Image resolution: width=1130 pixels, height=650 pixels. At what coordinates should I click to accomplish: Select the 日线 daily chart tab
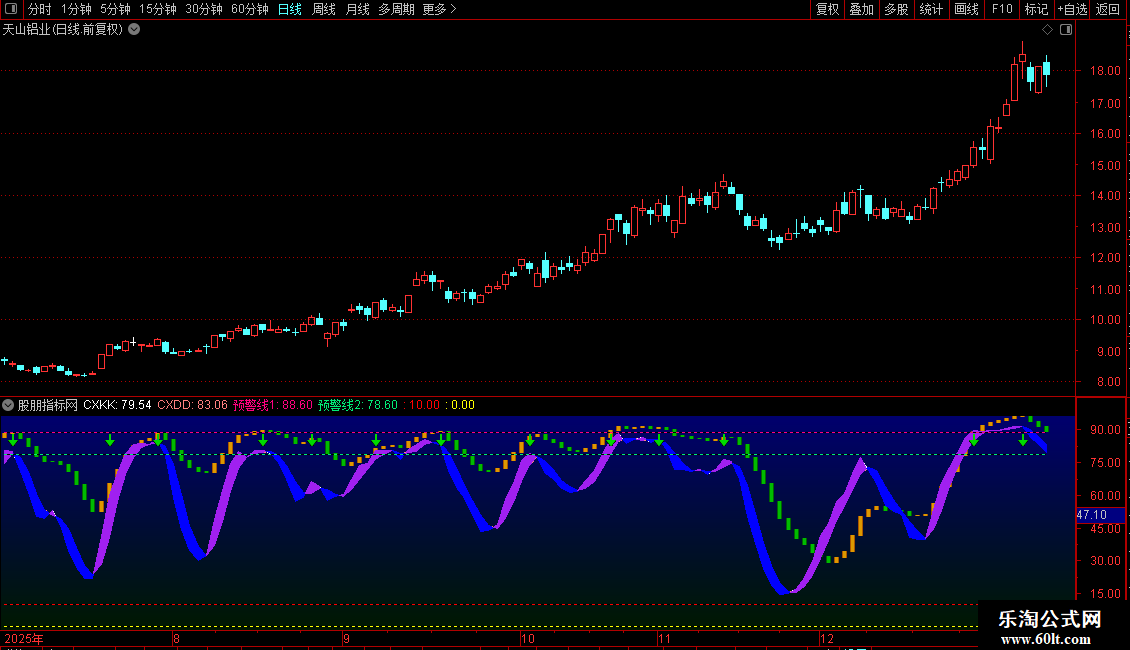[x=289, y=9]
